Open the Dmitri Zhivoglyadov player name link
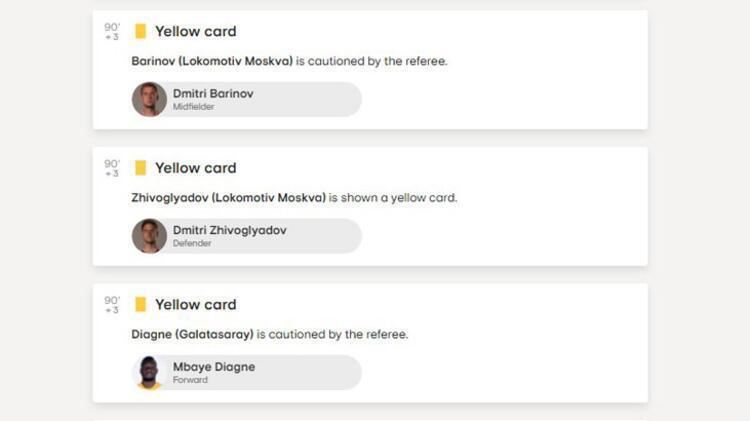The image size is (750, 421). tap(229, 230)
